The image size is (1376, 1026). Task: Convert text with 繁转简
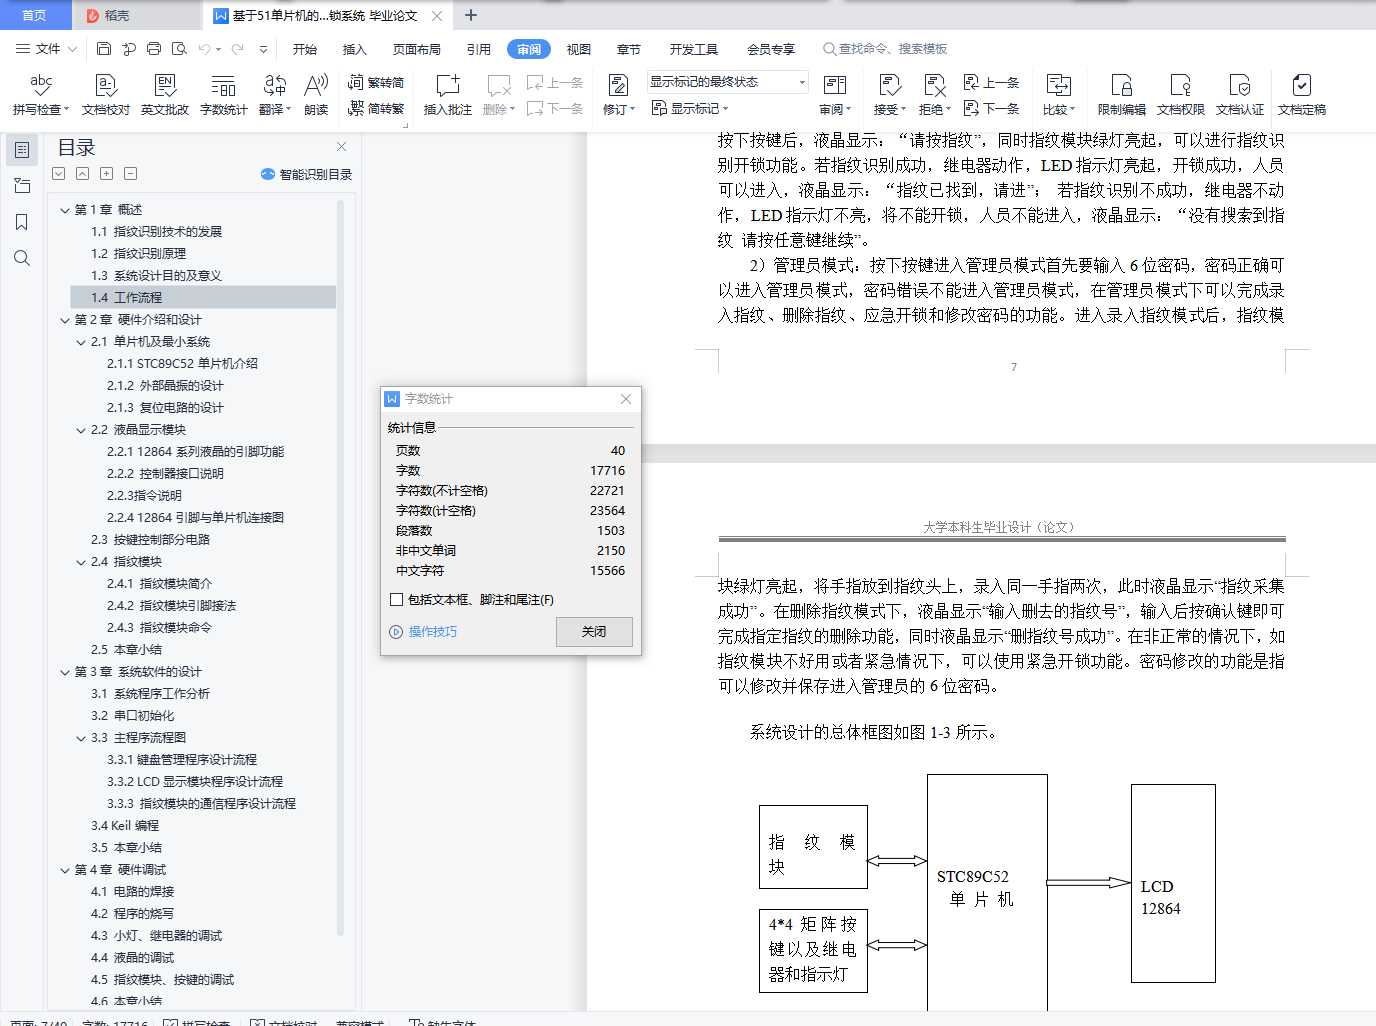pos(376,83)
